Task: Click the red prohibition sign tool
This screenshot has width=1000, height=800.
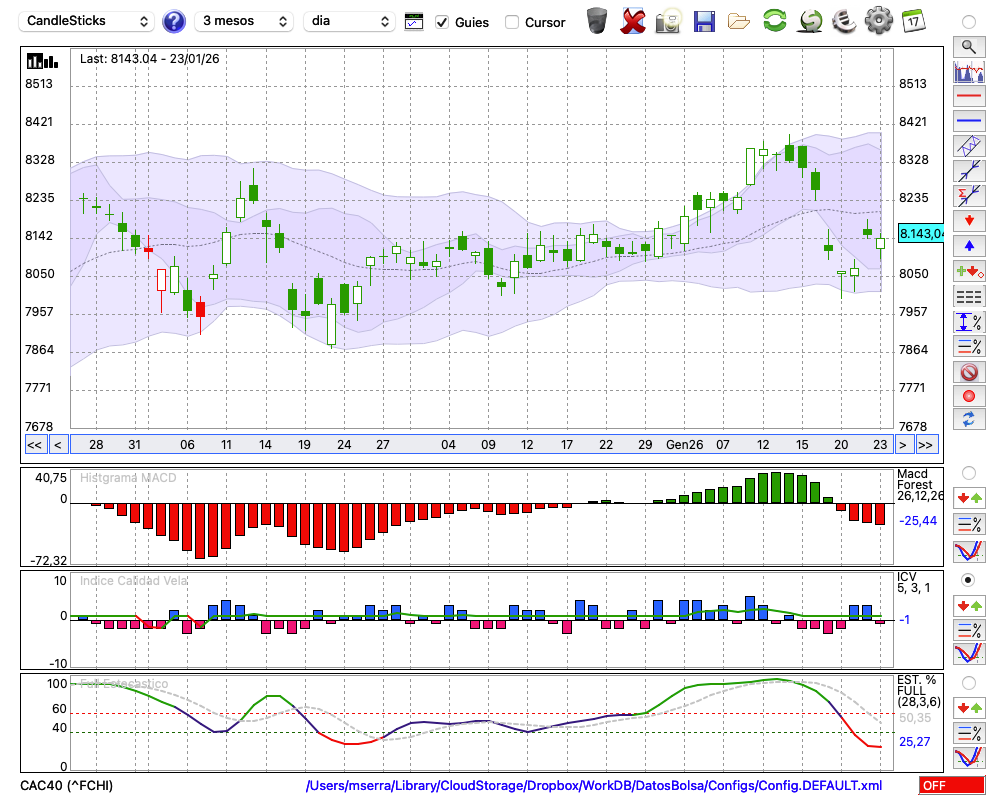Action: point(969,372)
